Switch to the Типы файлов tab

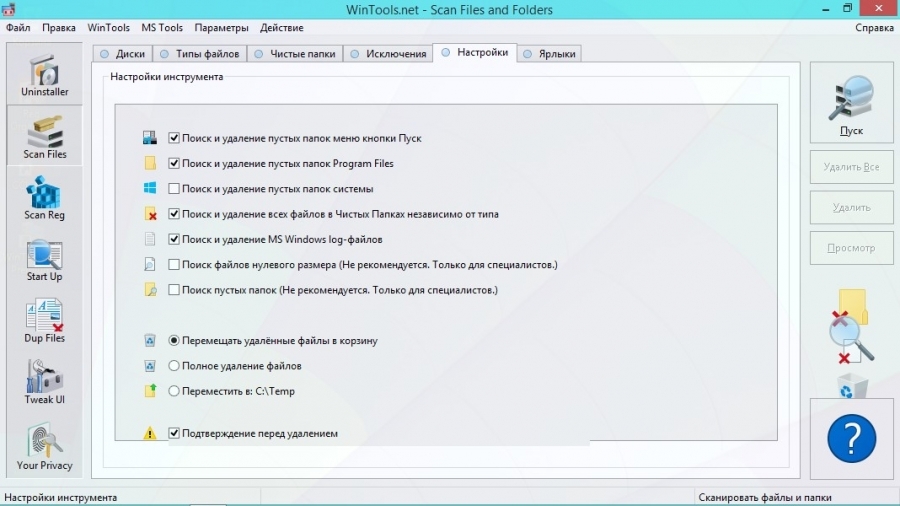tap(200, 53)
